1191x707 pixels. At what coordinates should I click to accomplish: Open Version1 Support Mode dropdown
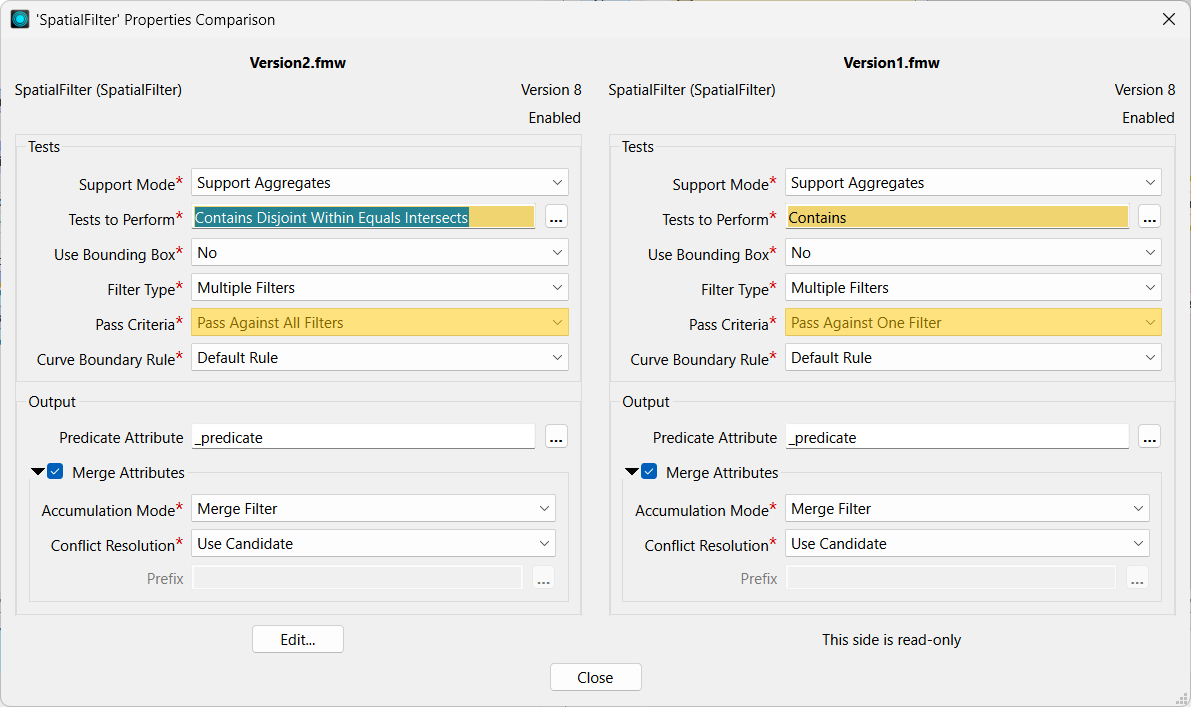point(973,182)
